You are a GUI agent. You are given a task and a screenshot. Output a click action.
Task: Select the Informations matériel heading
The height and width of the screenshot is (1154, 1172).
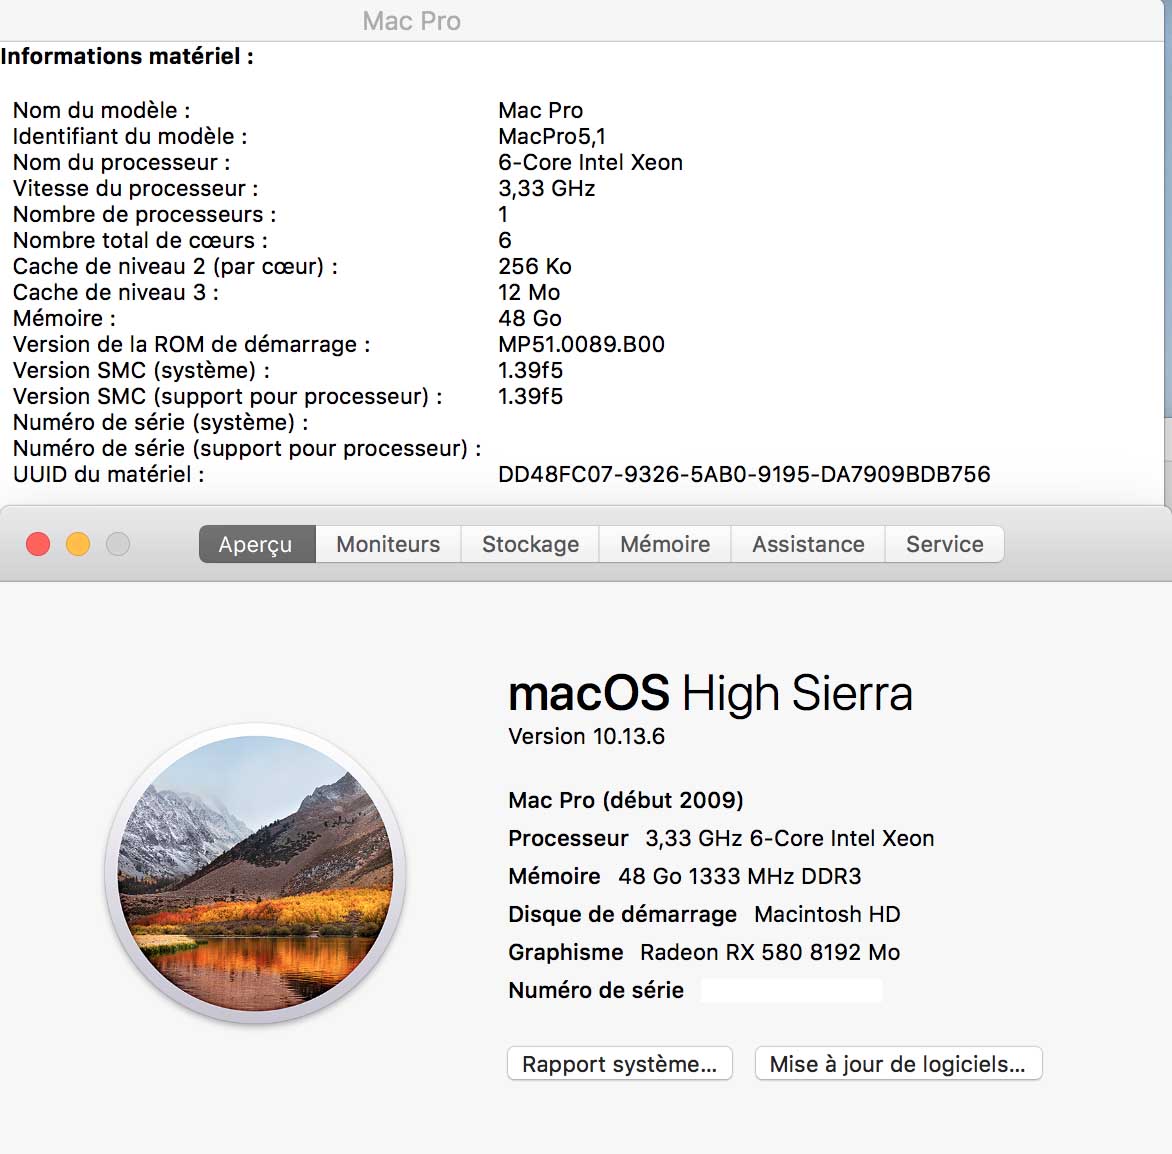click(x=127, y=56)
